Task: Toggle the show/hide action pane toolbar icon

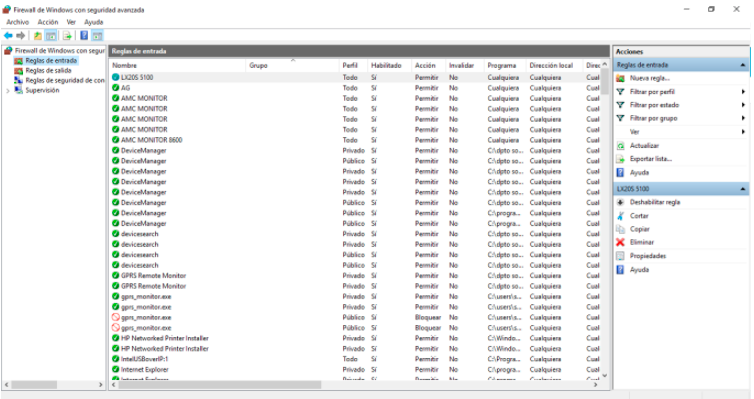Action: pos(97,36)
